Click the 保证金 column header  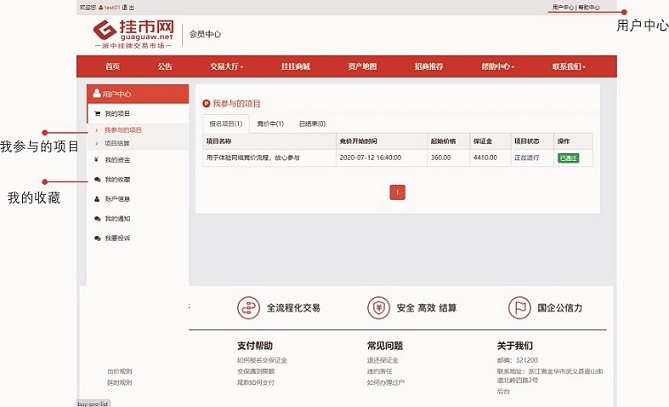[483, 141]
